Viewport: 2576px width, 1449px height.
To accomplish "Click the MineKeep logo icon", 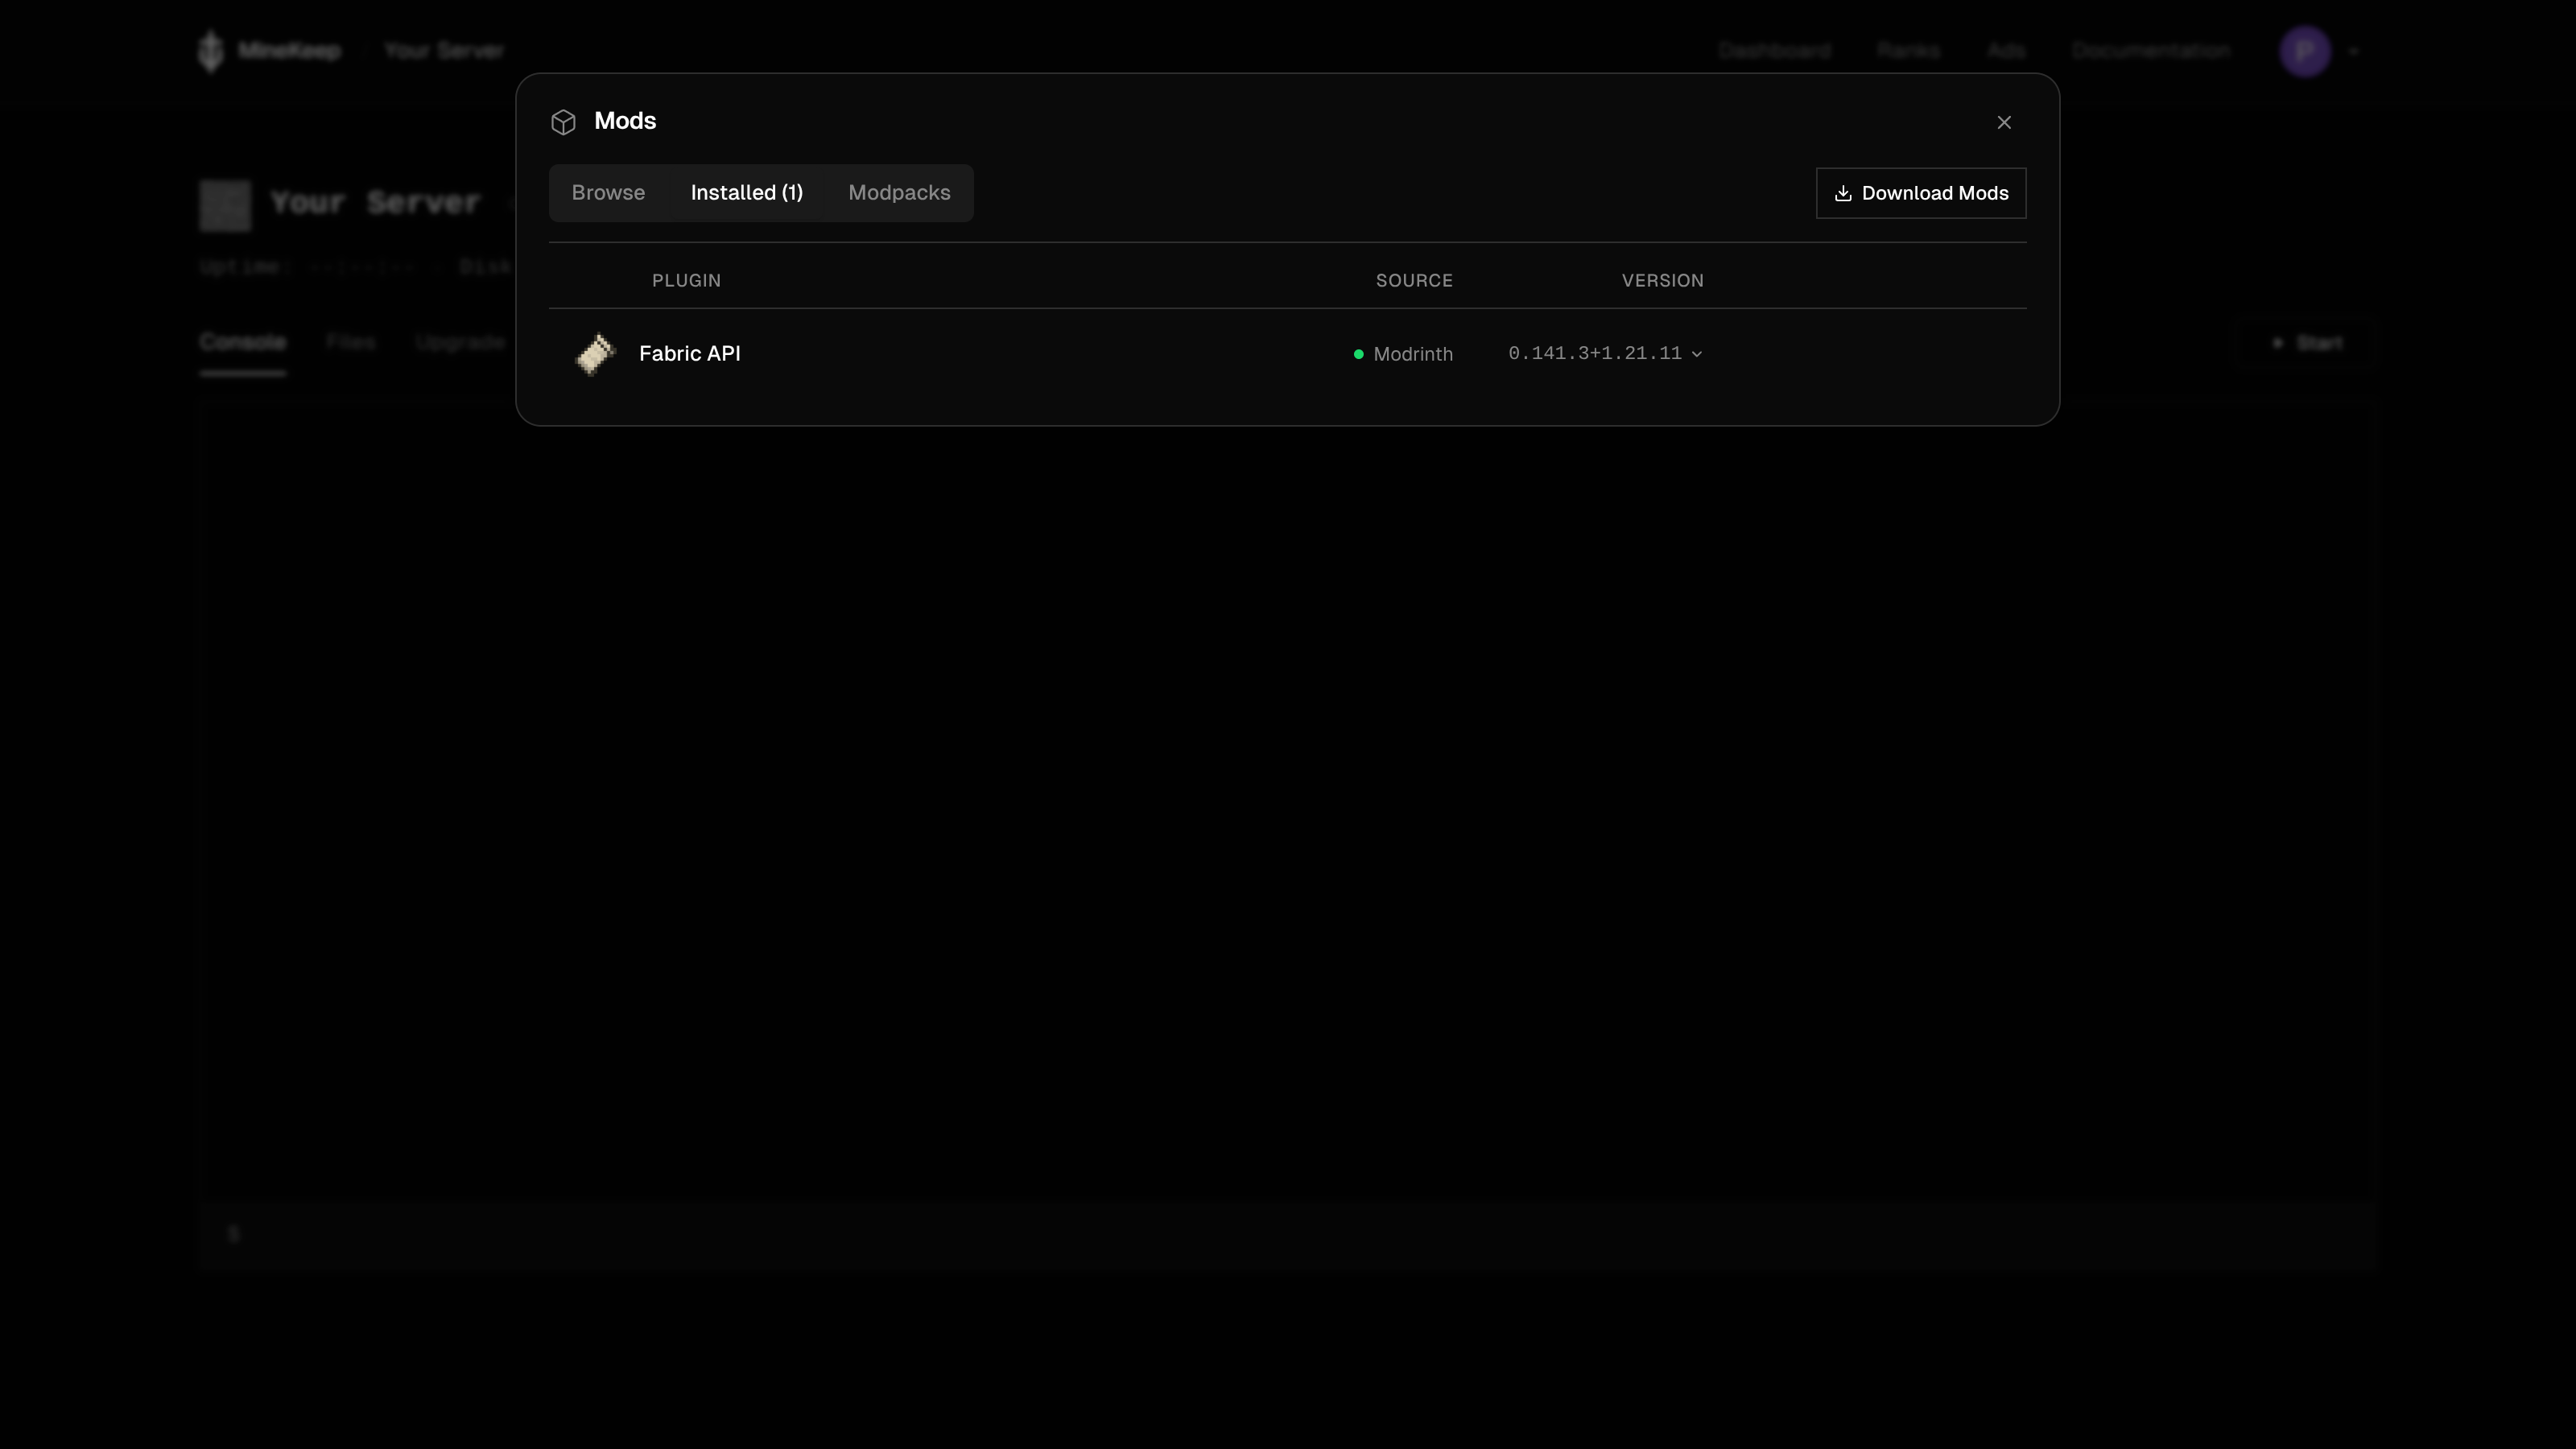I will (x=211, y=50).
